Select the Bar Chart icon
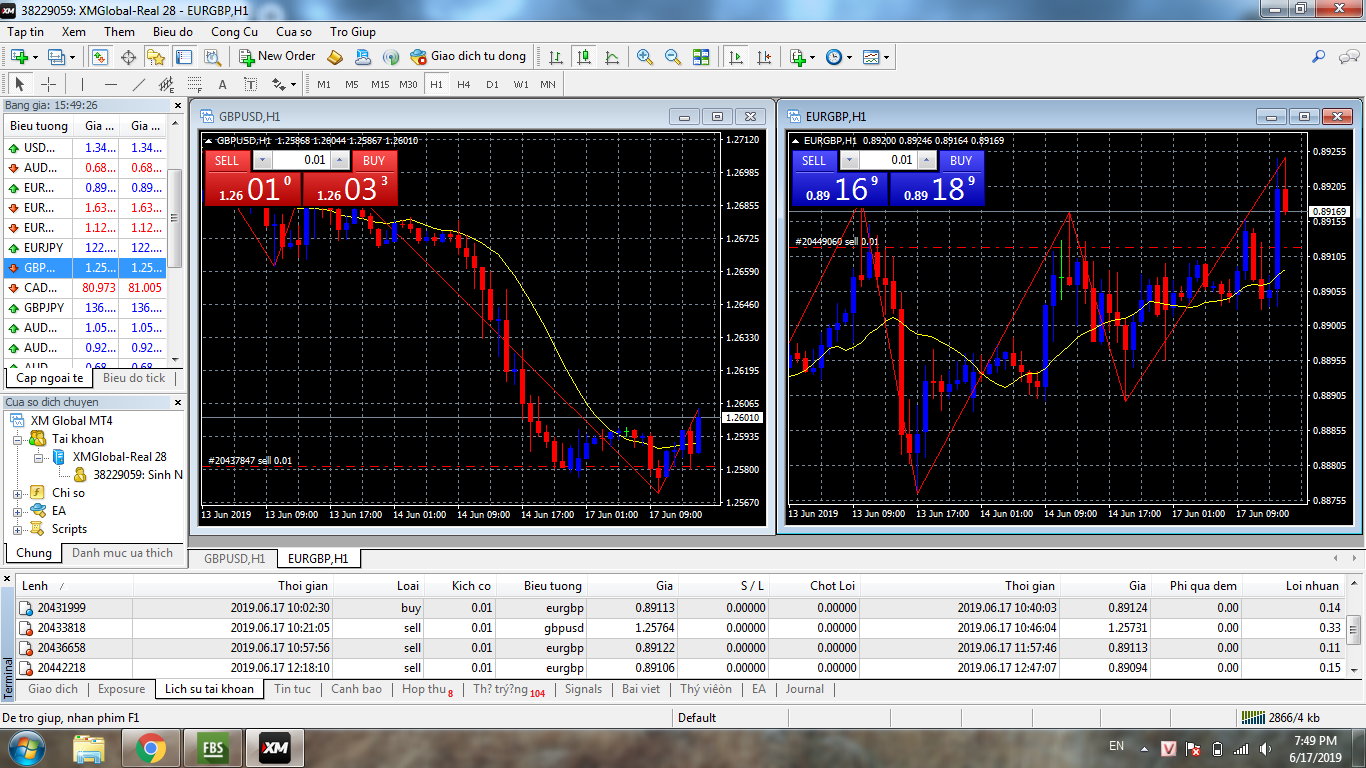Screen dimensions: 1366x768 pyautogui.click(x=556, y=57)
